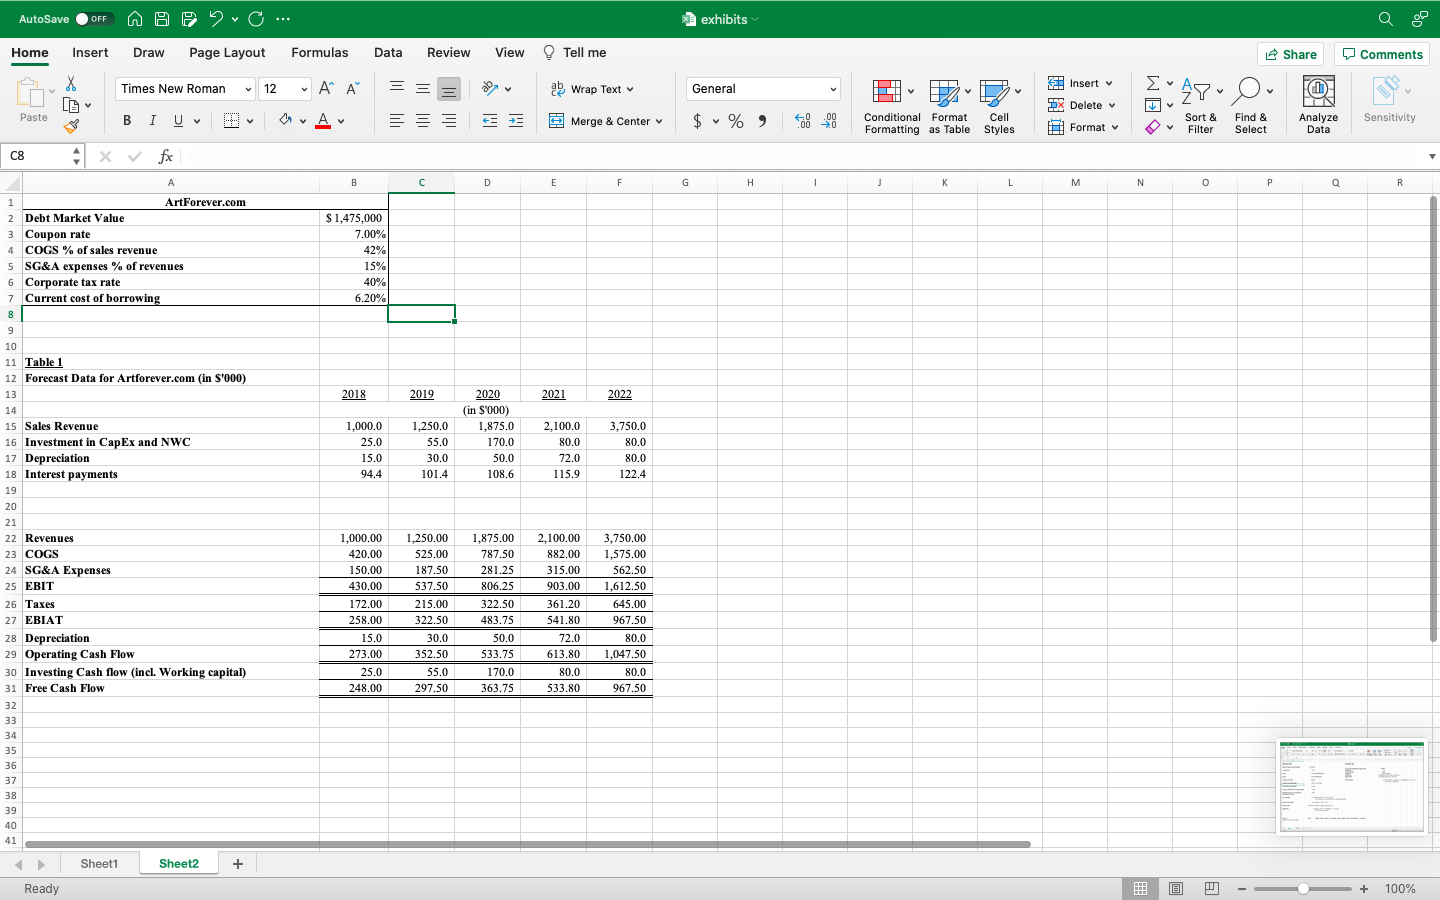The width and height of the screenshot is (1440, 900).
Task: Click the Wrap Text button
Action: click(592, 89)
